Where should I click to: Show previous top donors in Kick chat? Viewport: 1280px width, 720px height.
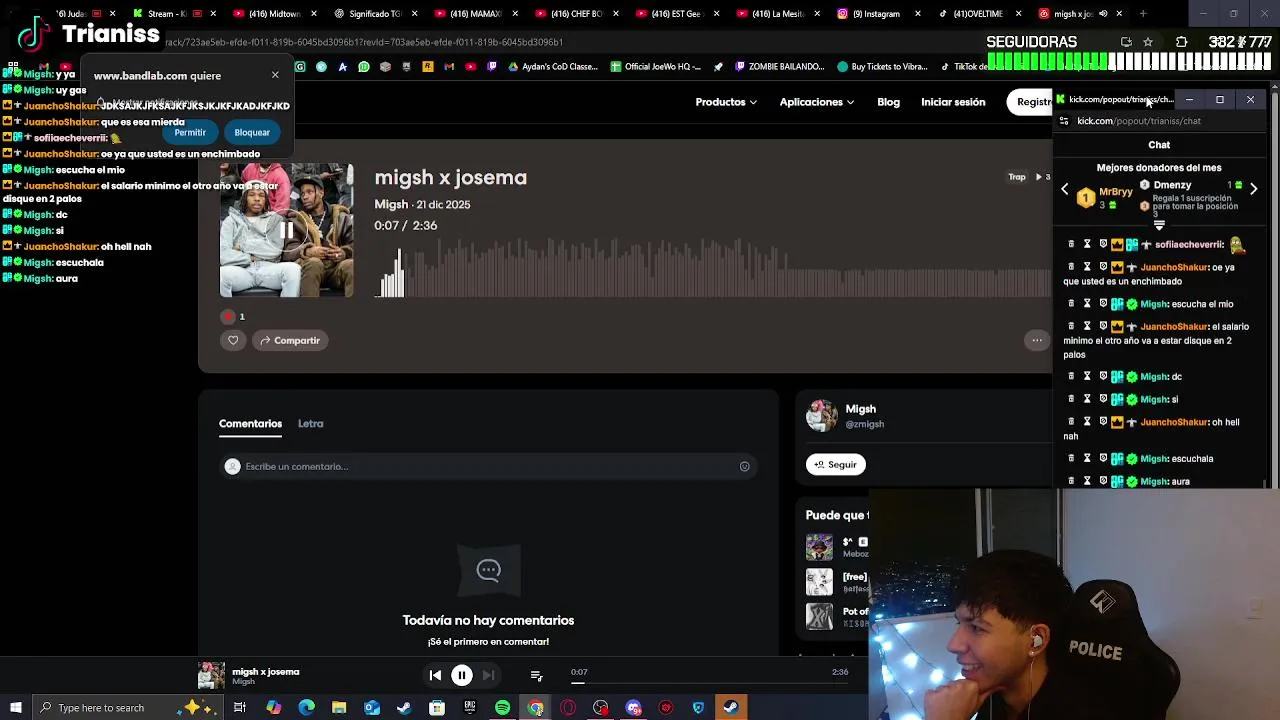(x=1064, y=189)
